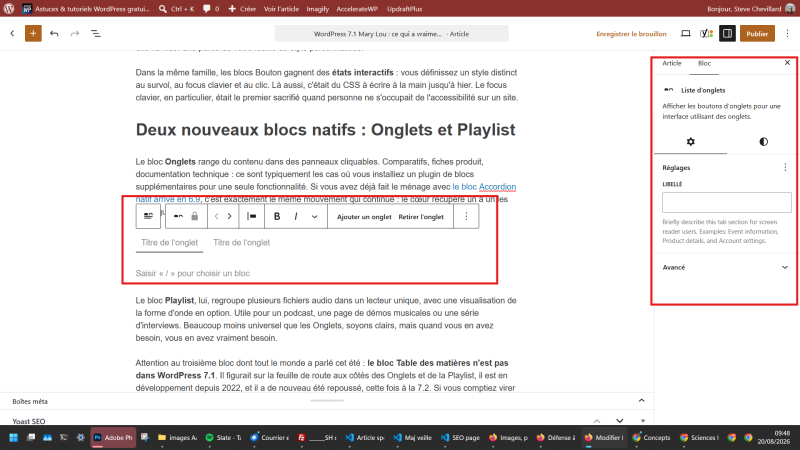Toggle italic formatting
Viewport: 800px width, 450px height.
point(296,216)
